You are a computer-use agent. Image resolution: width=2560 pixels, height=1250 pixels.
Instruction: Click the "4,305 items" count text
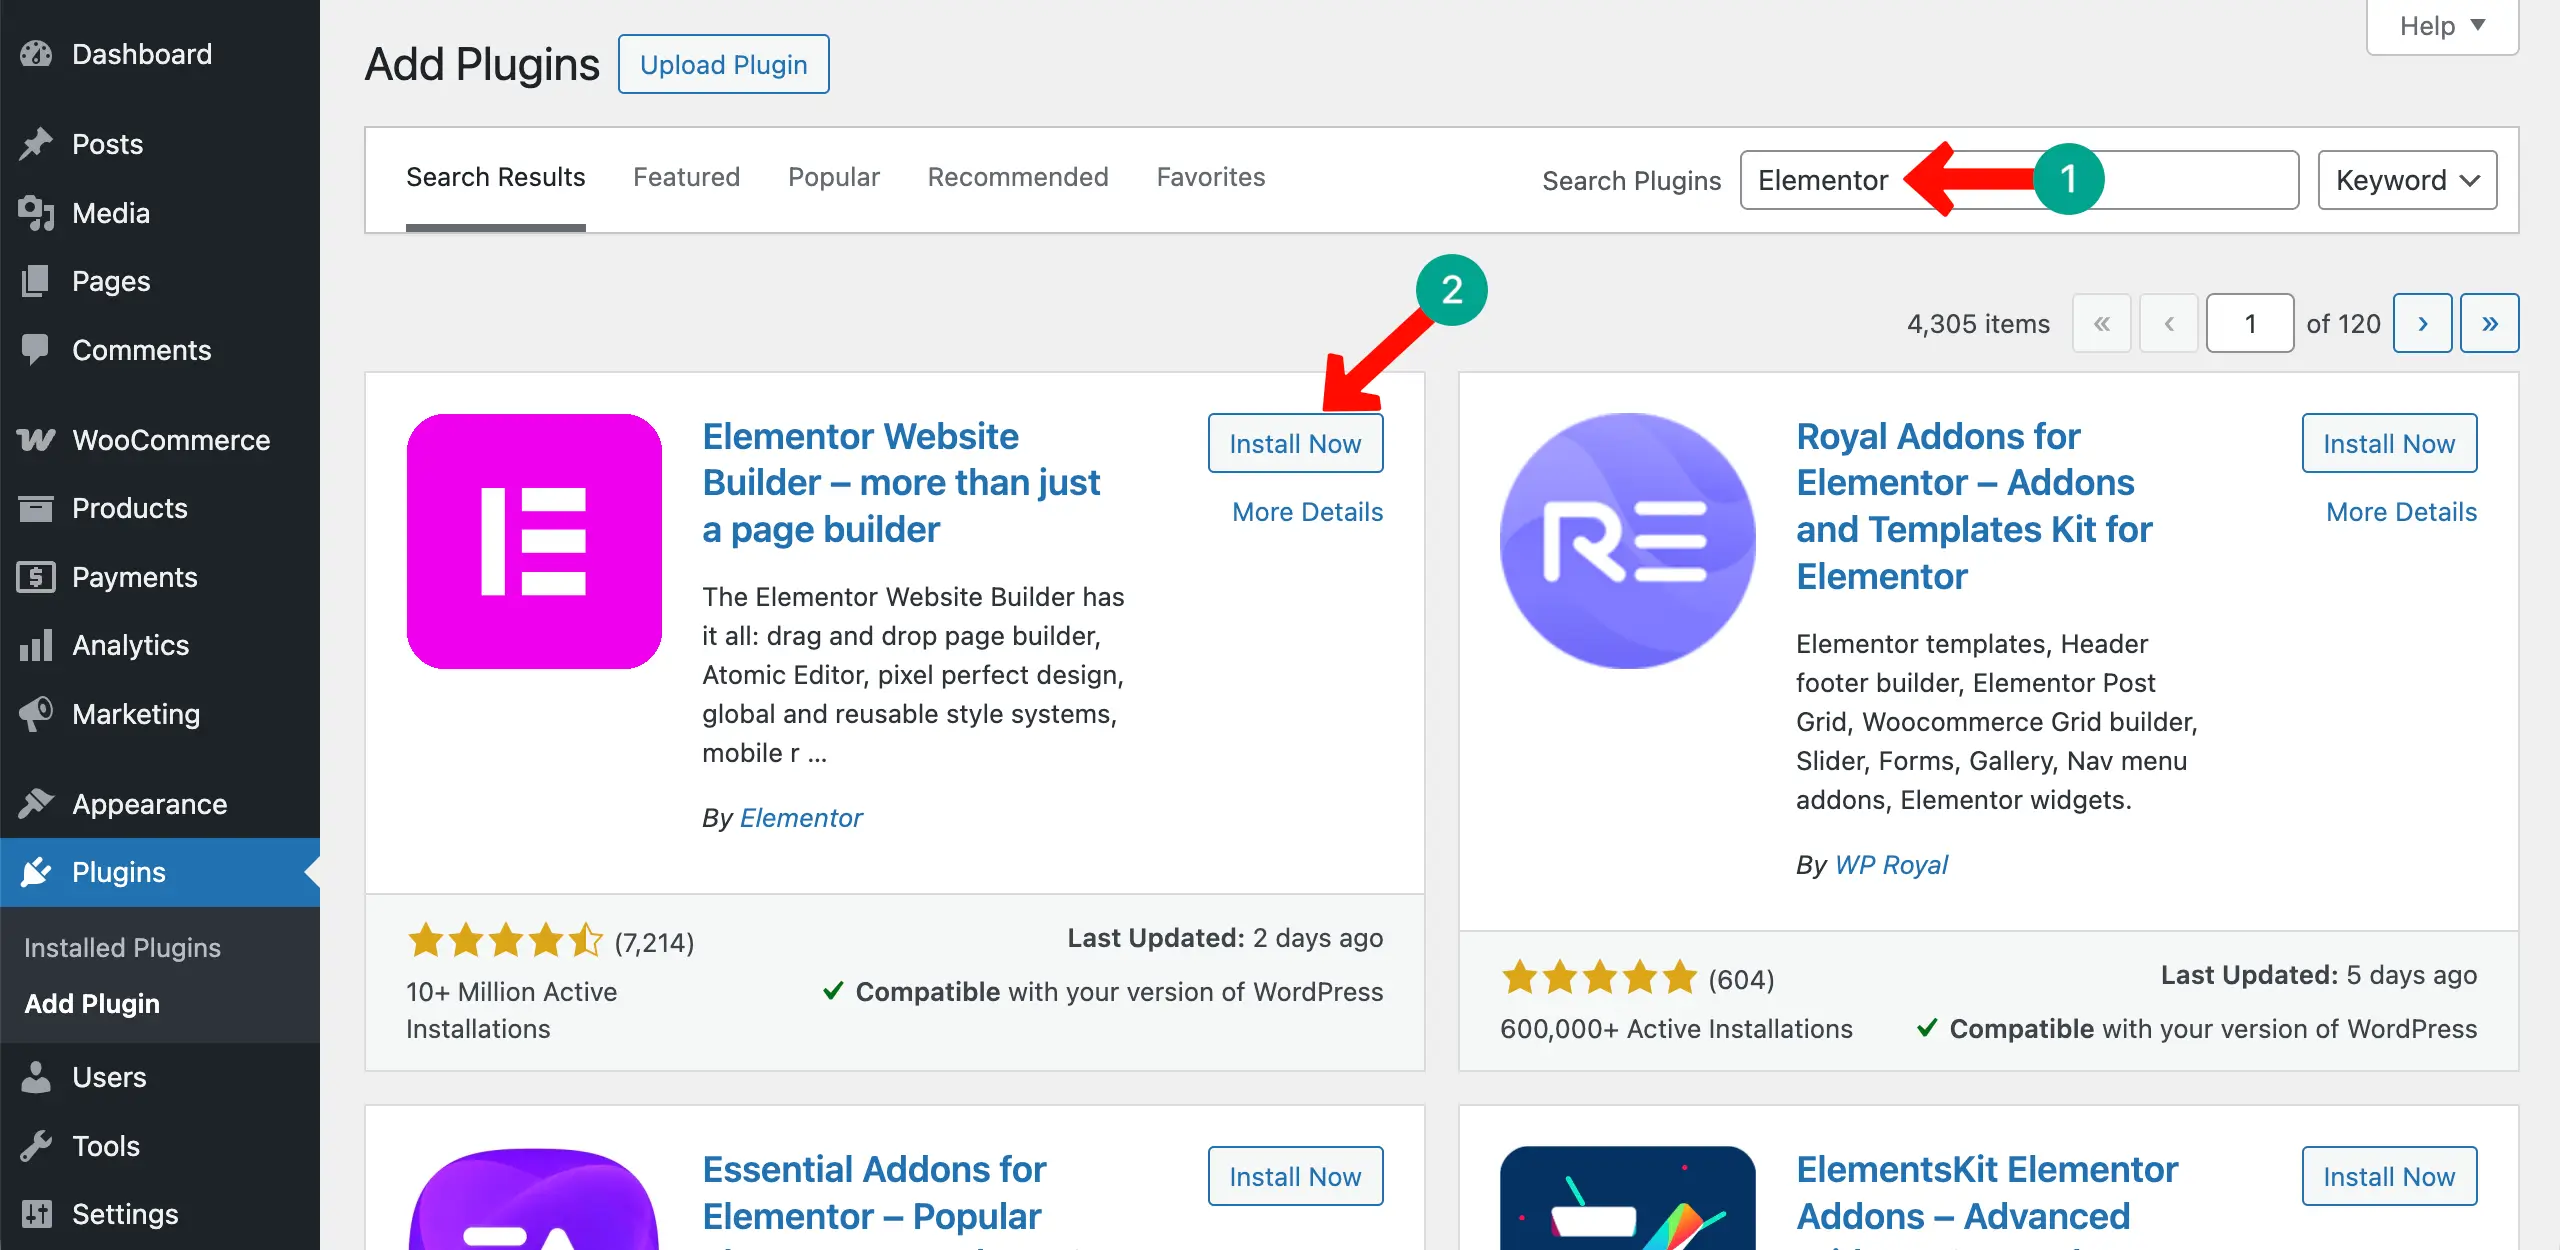(1978, 324)
